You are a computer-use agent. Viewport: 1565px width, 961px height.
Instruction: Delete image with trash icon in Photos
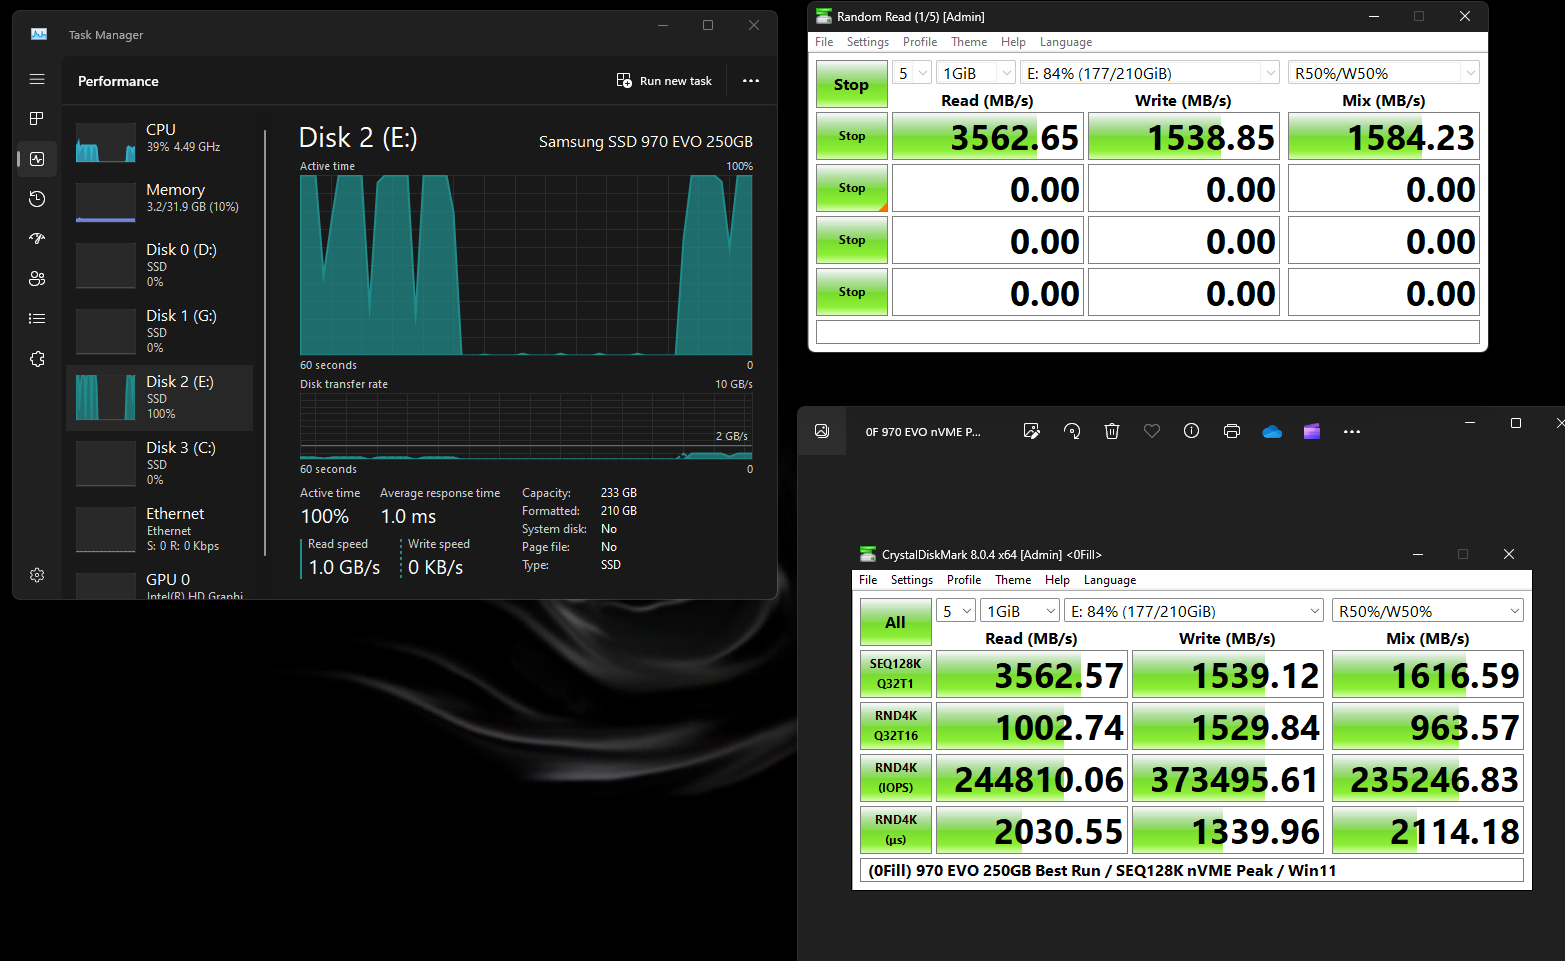click(1112, 431)
